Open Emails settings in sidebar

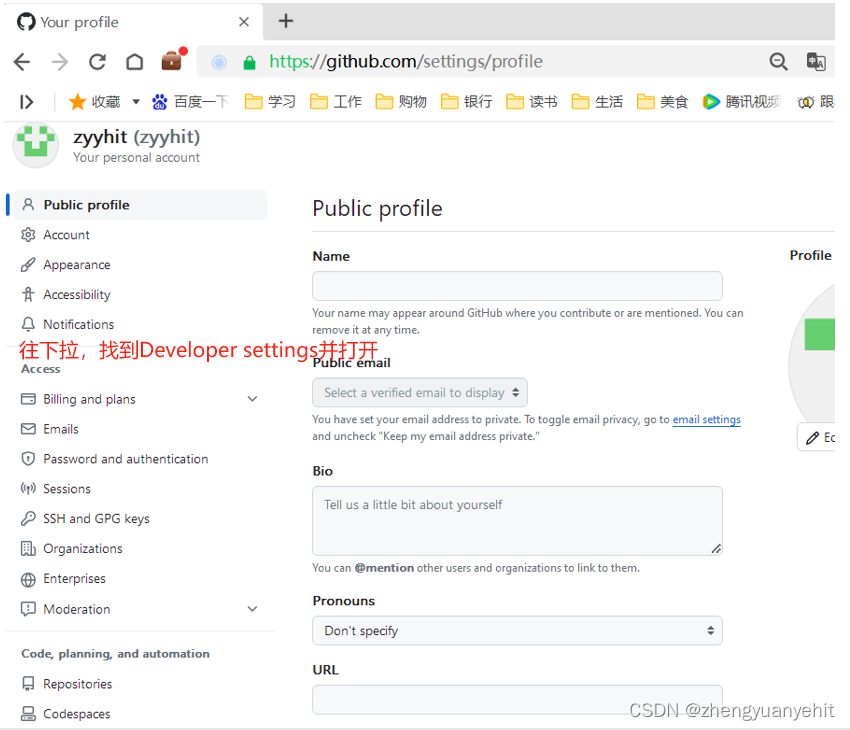(49, 429)
